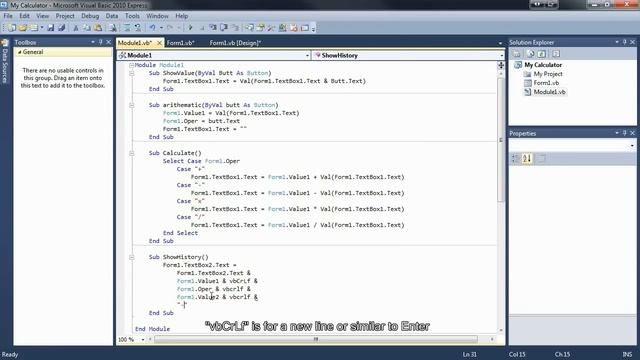Open the Help menu
Screen dimensions: 640x360
coord(182,16)
